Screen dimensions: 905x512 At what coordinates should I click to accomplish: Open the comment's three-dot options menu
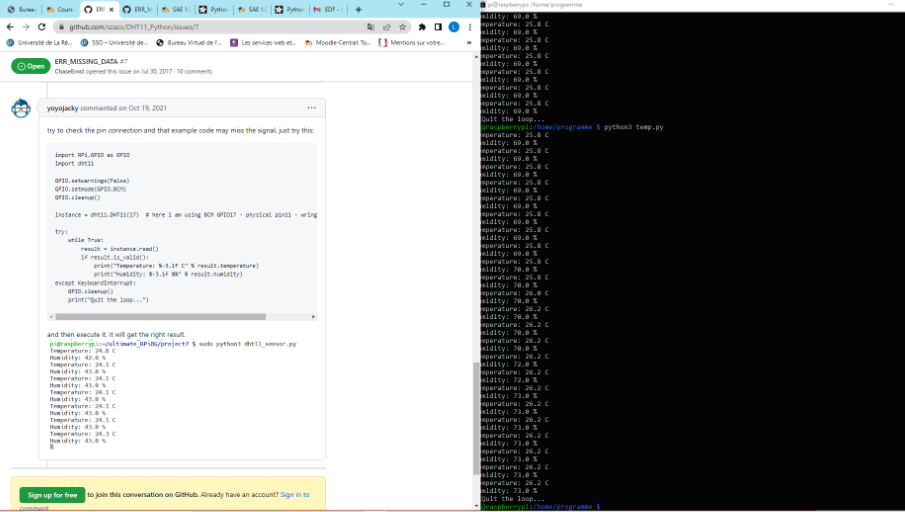(x=311, y=108)
